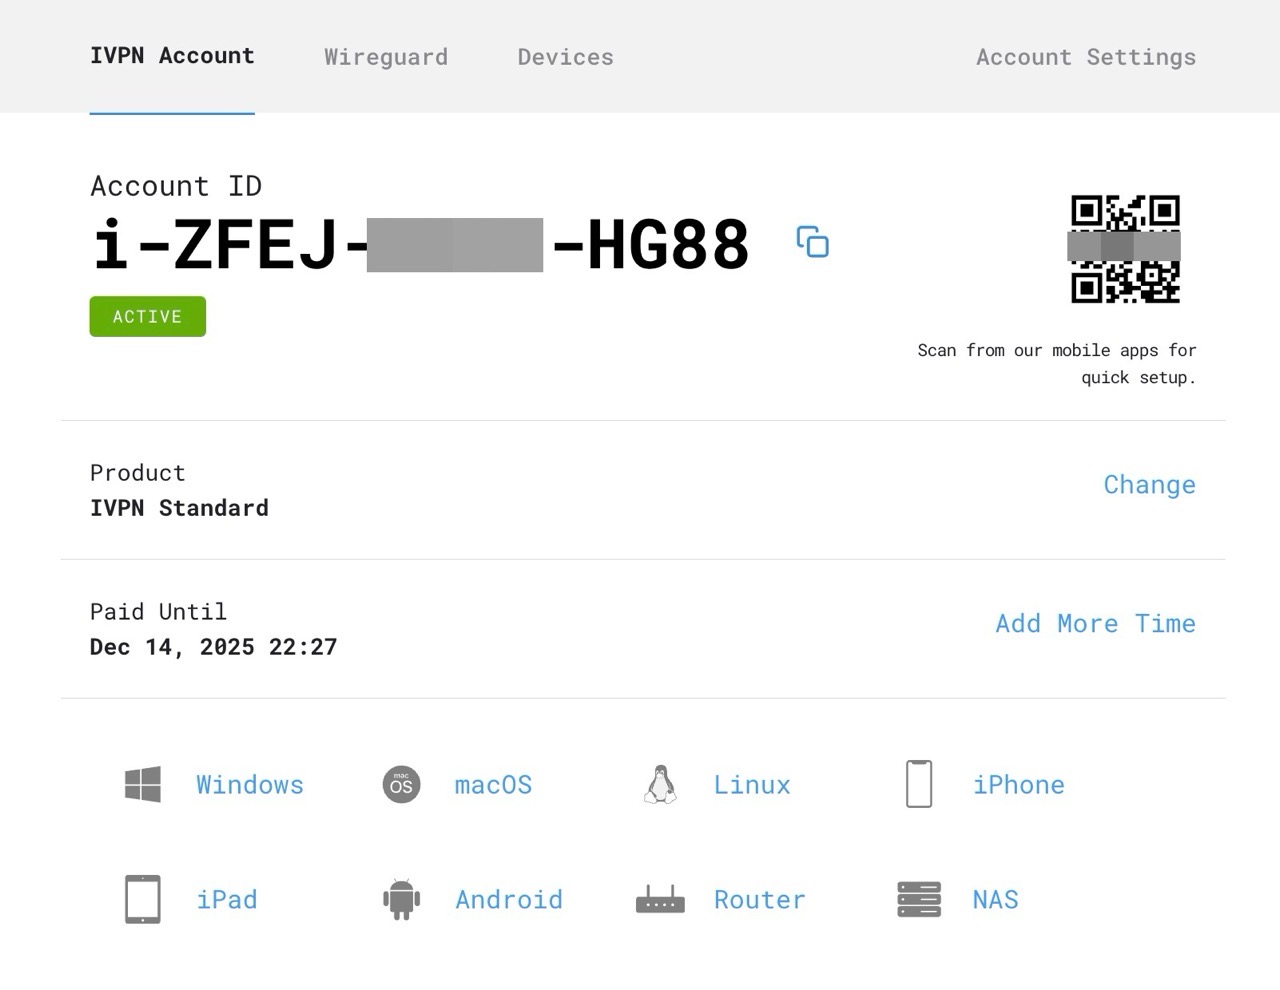Click the Router device icon
The height and width of the screenshot is (990, 1280).
tap(660, 899)
